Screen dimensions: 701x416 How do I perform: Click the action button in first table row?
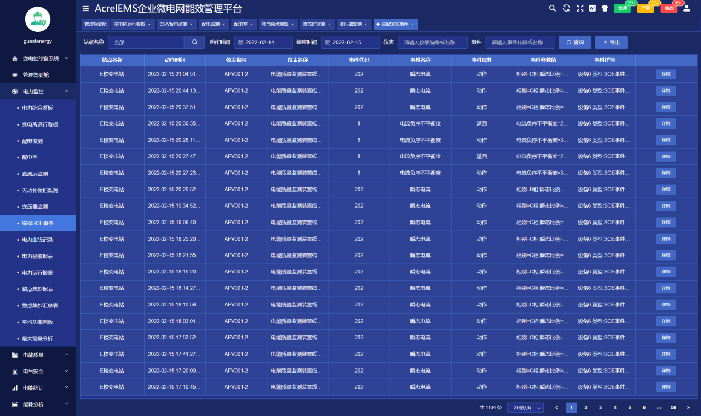pyautogui.click(x=665, y=74)
